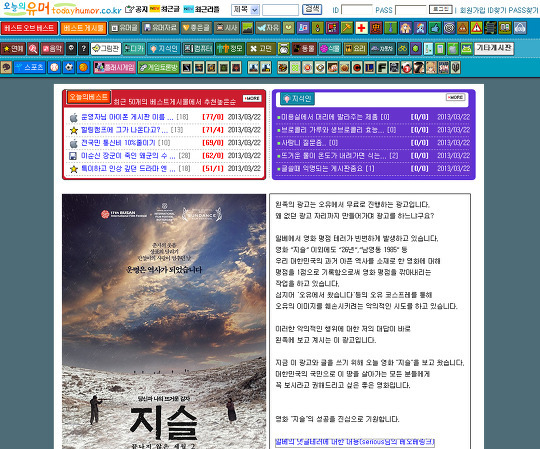Open the 최근글 recent posts link

click(165, 9)
